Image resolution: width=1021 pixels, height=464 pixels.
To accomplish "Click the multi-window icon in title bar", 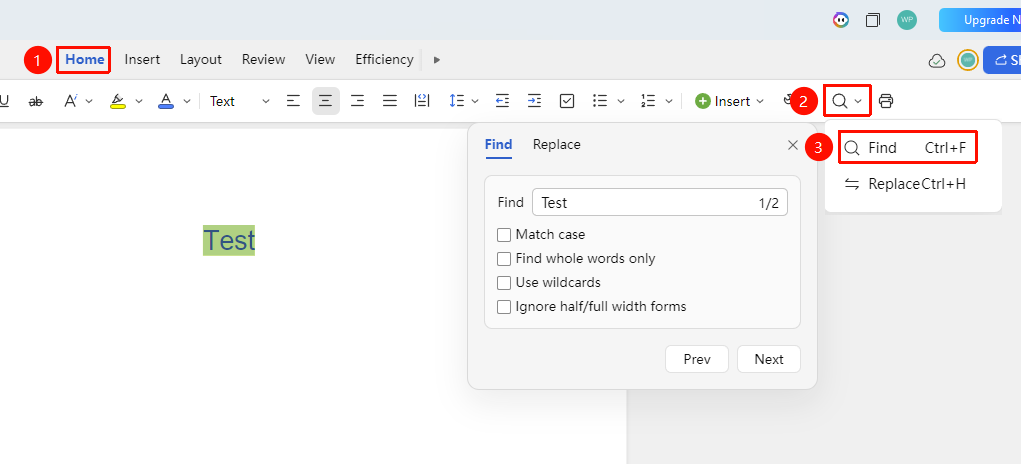I will pyautogui.click(x=873, y=20).
